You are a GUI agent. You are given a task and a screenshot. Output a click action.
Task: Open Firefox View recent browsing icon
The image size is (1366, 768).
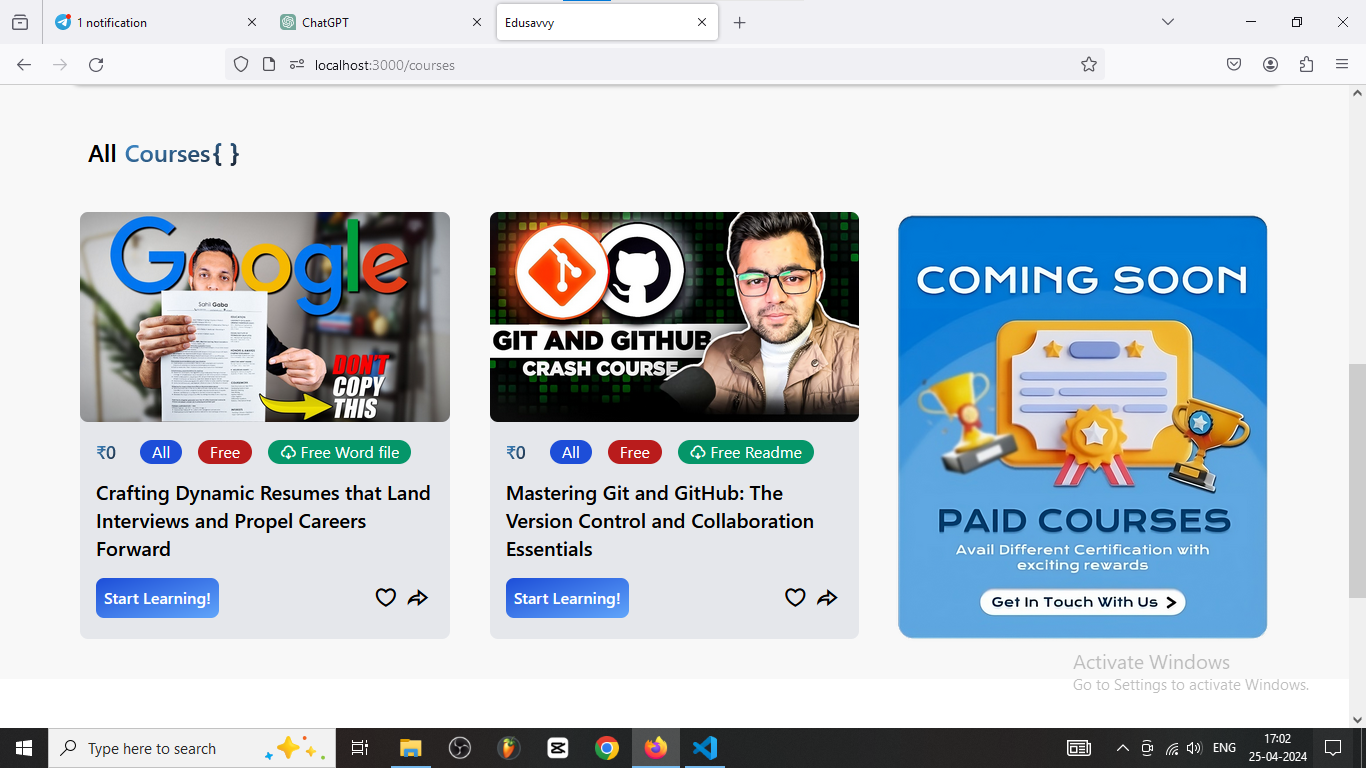tap(20, 22)
